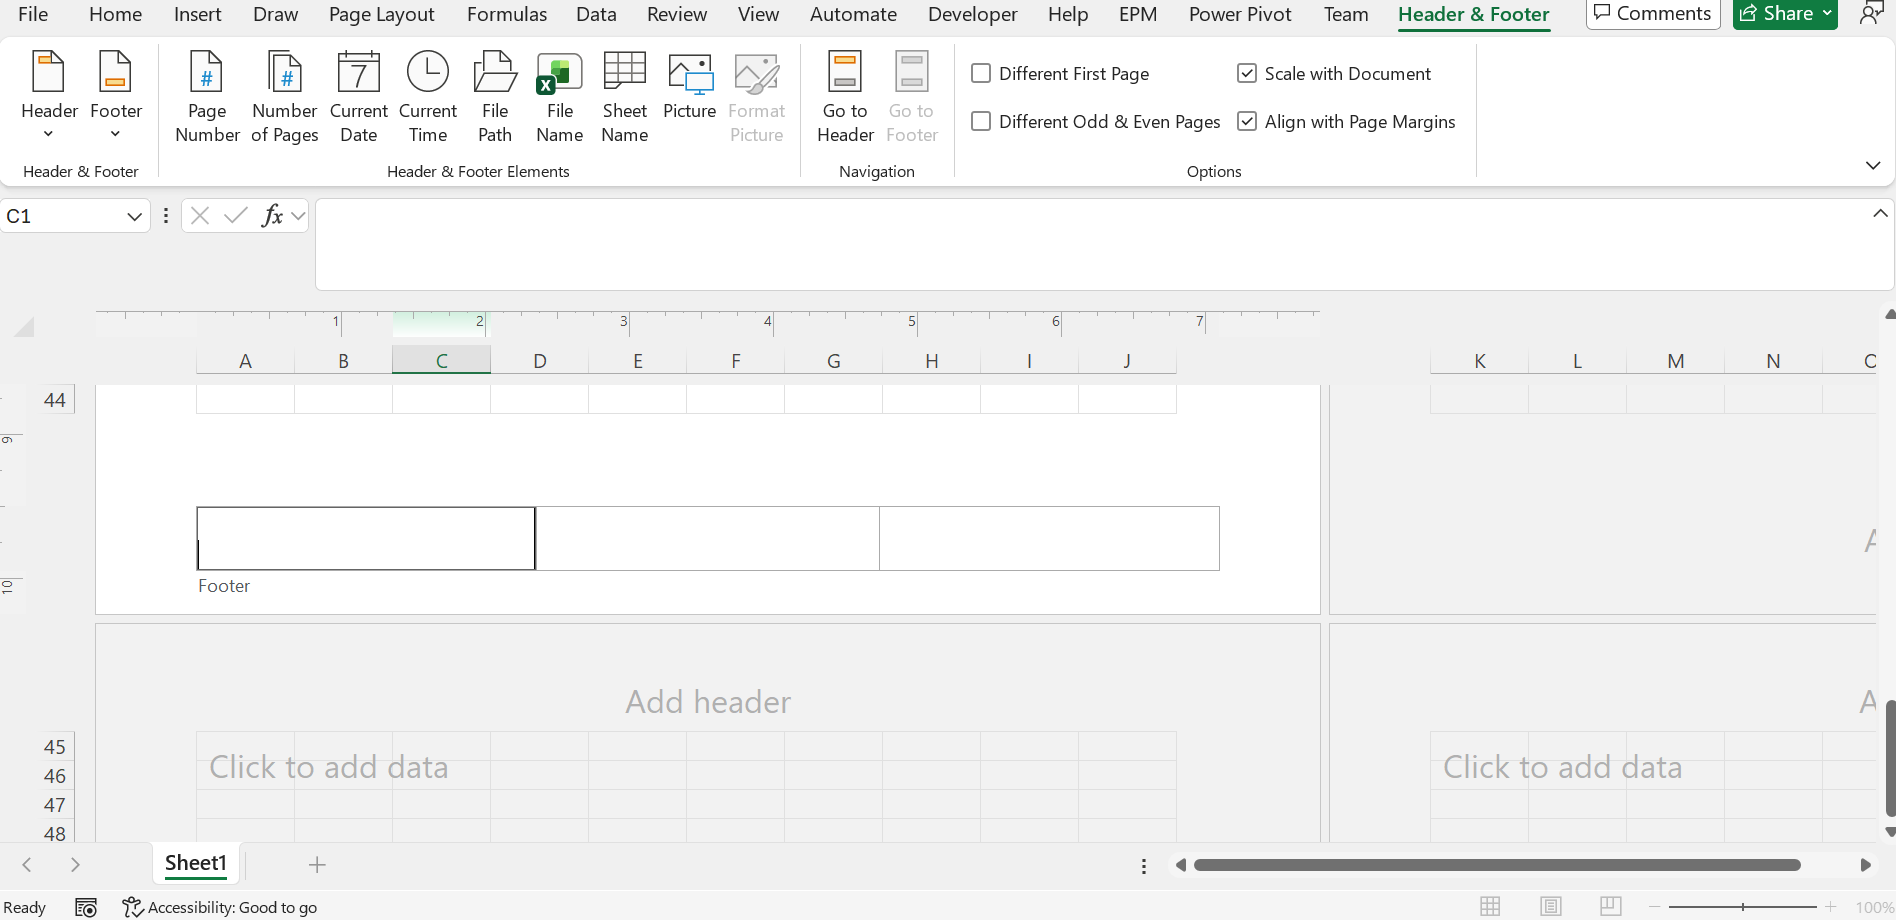Open the Share dropdown arrow

(x=1827, y=14)
